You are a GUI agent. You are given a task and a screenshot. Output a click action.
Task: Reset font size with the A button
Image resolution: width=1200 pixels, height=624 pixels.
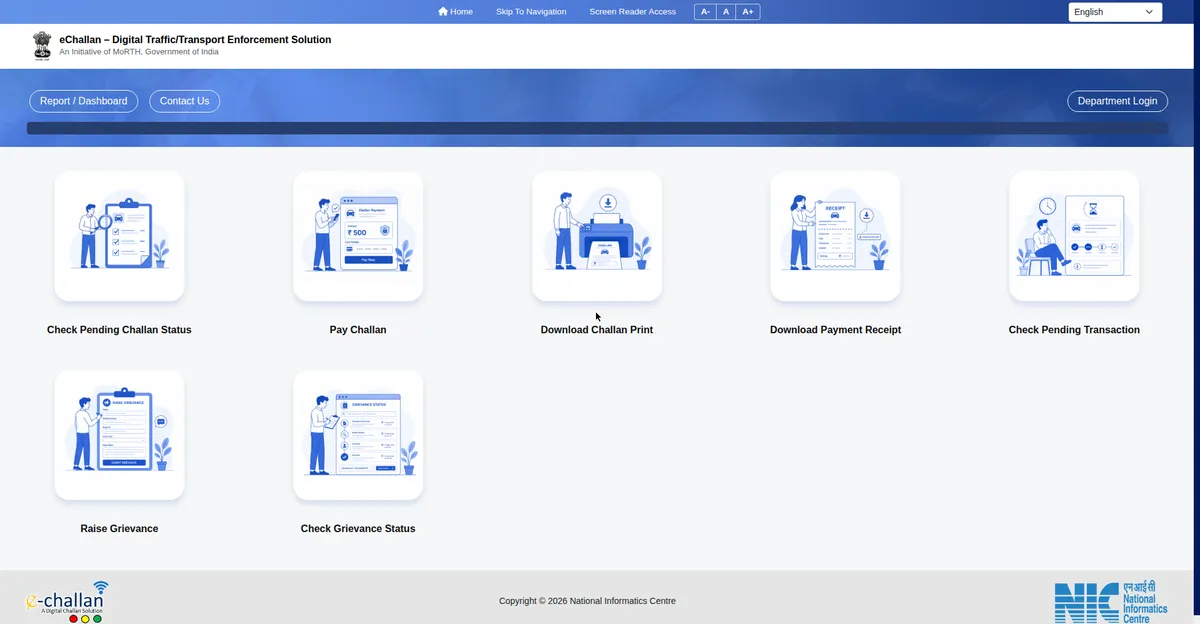pos(726,12)
